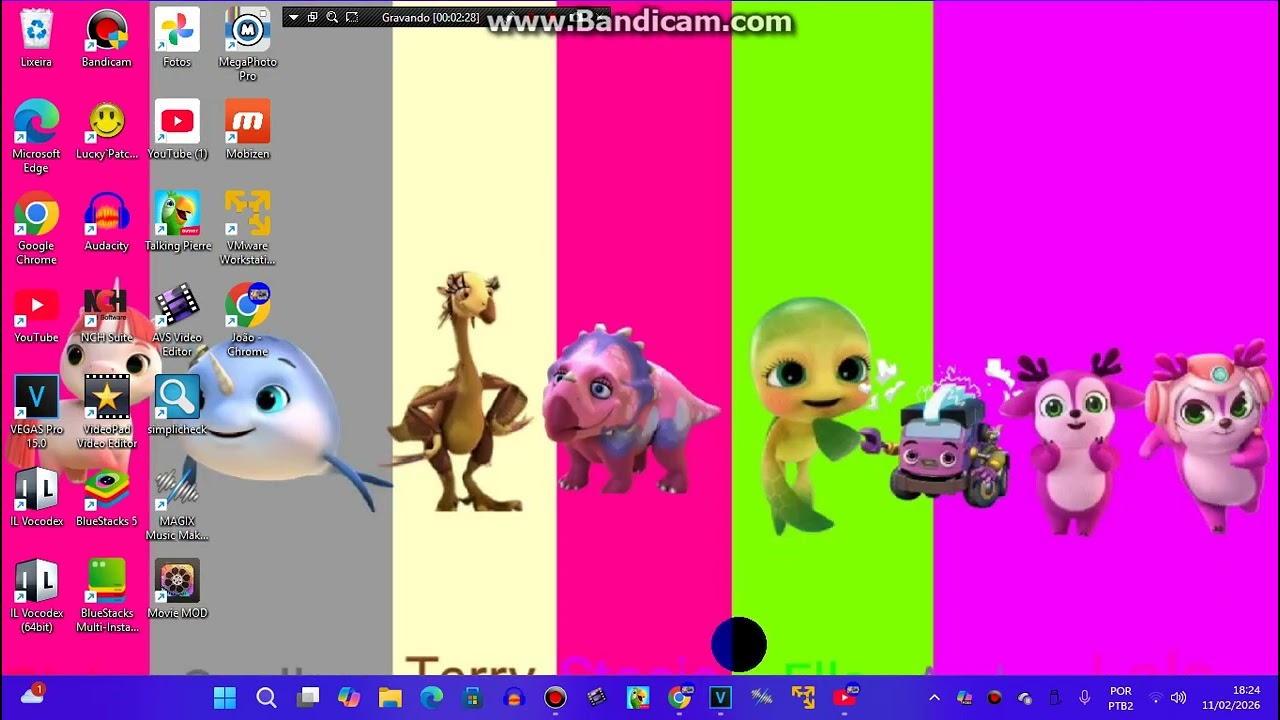The height and width of the screenshot is (720, 1280).
Task: Open the Wi-Fi network tray icon
Action: point(1156,698)
